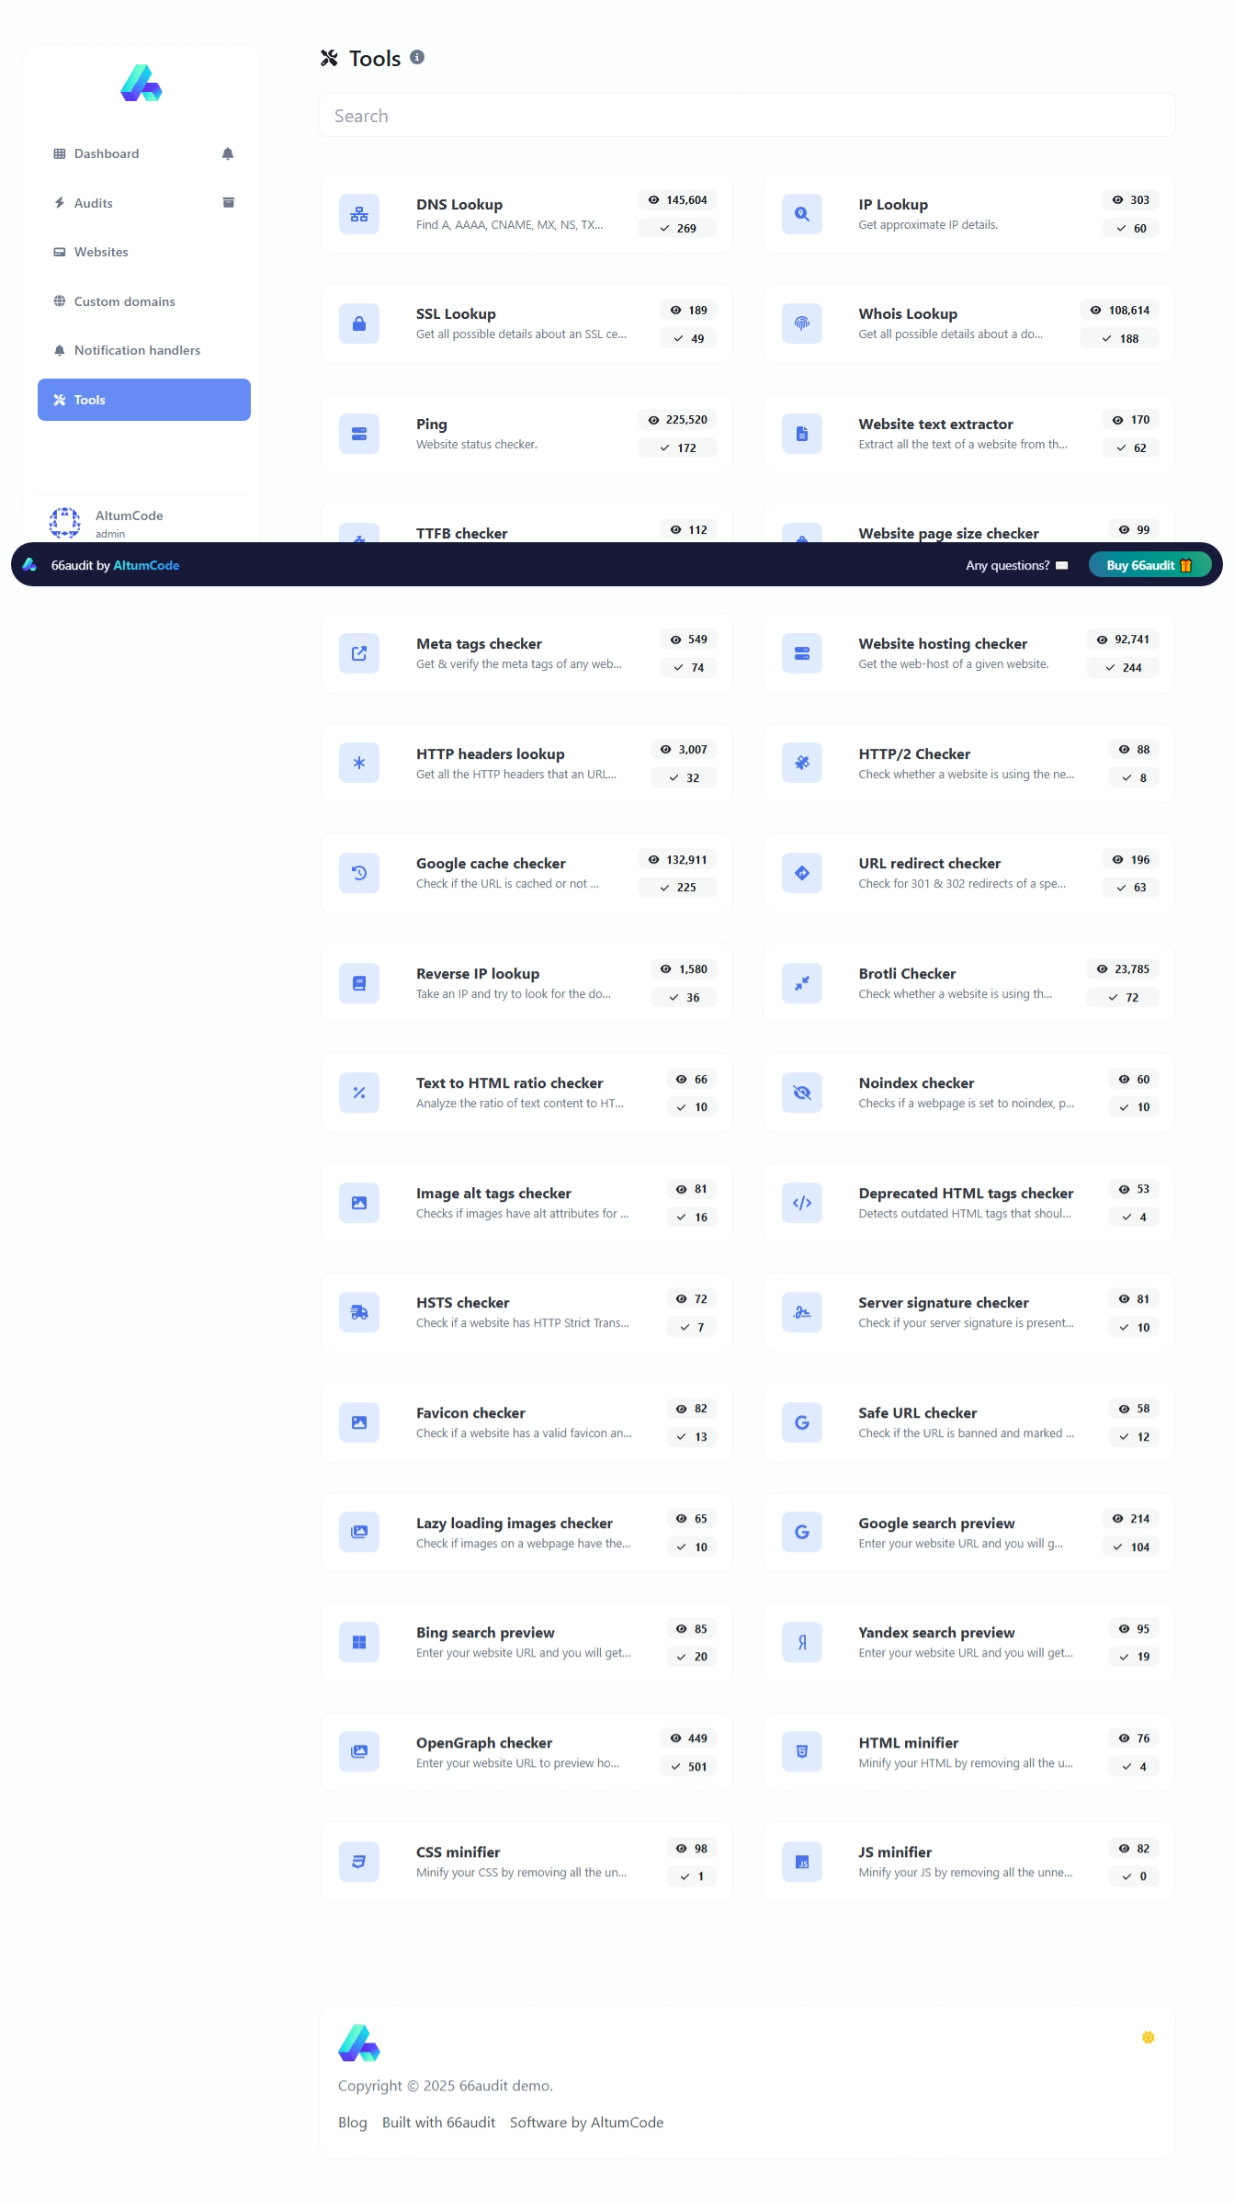Select the Google cache checker history icon
The image size is (1234, 2203).
[x=359, y=873]
